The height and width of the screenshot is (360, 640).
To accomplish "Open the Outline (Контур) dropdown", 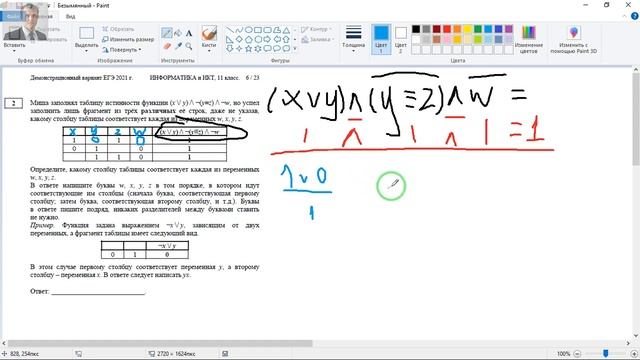I will (x=316, y=29).
